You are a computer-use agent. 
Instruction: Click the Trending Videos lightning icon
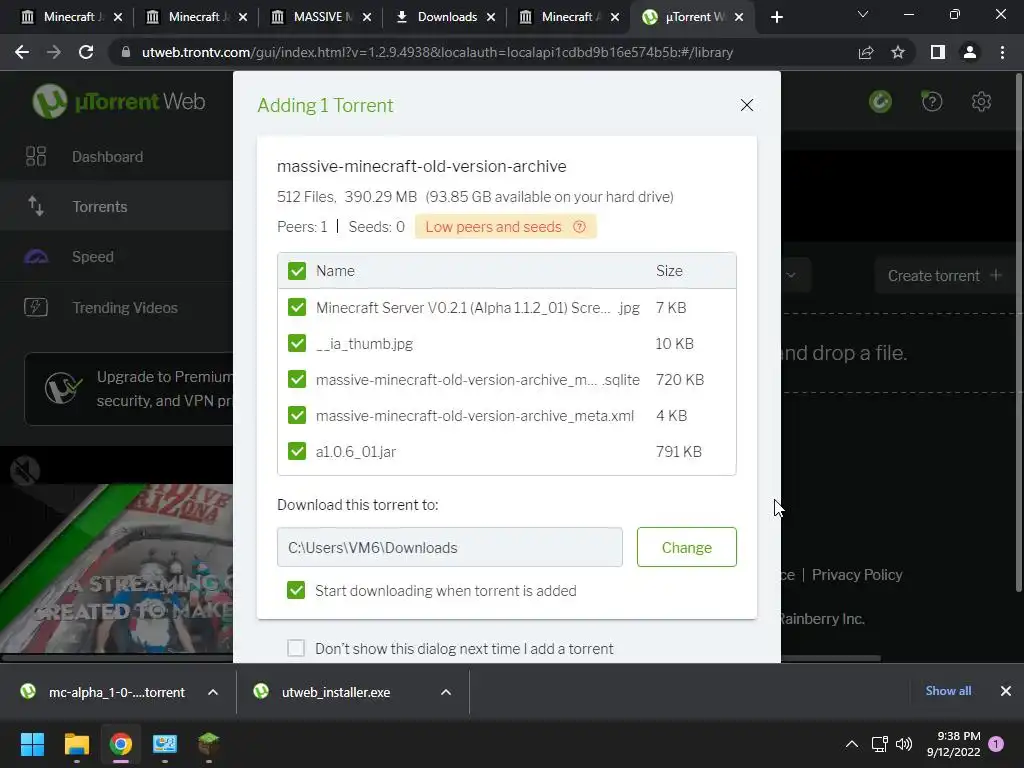36,307
